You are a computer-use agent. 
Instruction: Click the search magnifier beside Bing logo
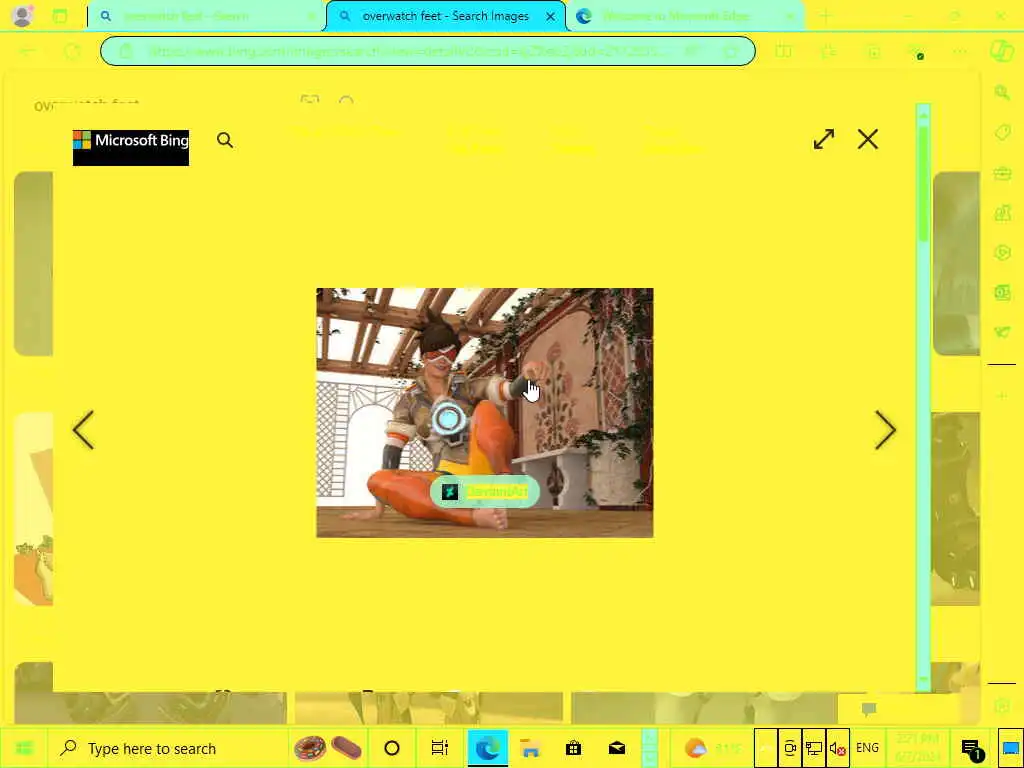pos(225,140)
